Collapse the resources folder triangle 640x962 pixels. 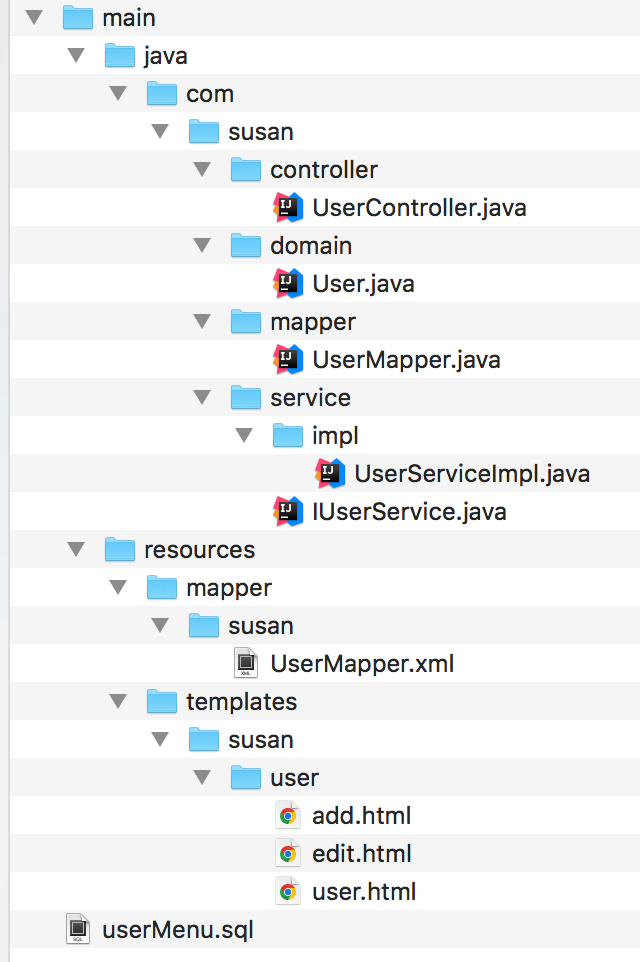pyautogui.click(x=76, y=550)
